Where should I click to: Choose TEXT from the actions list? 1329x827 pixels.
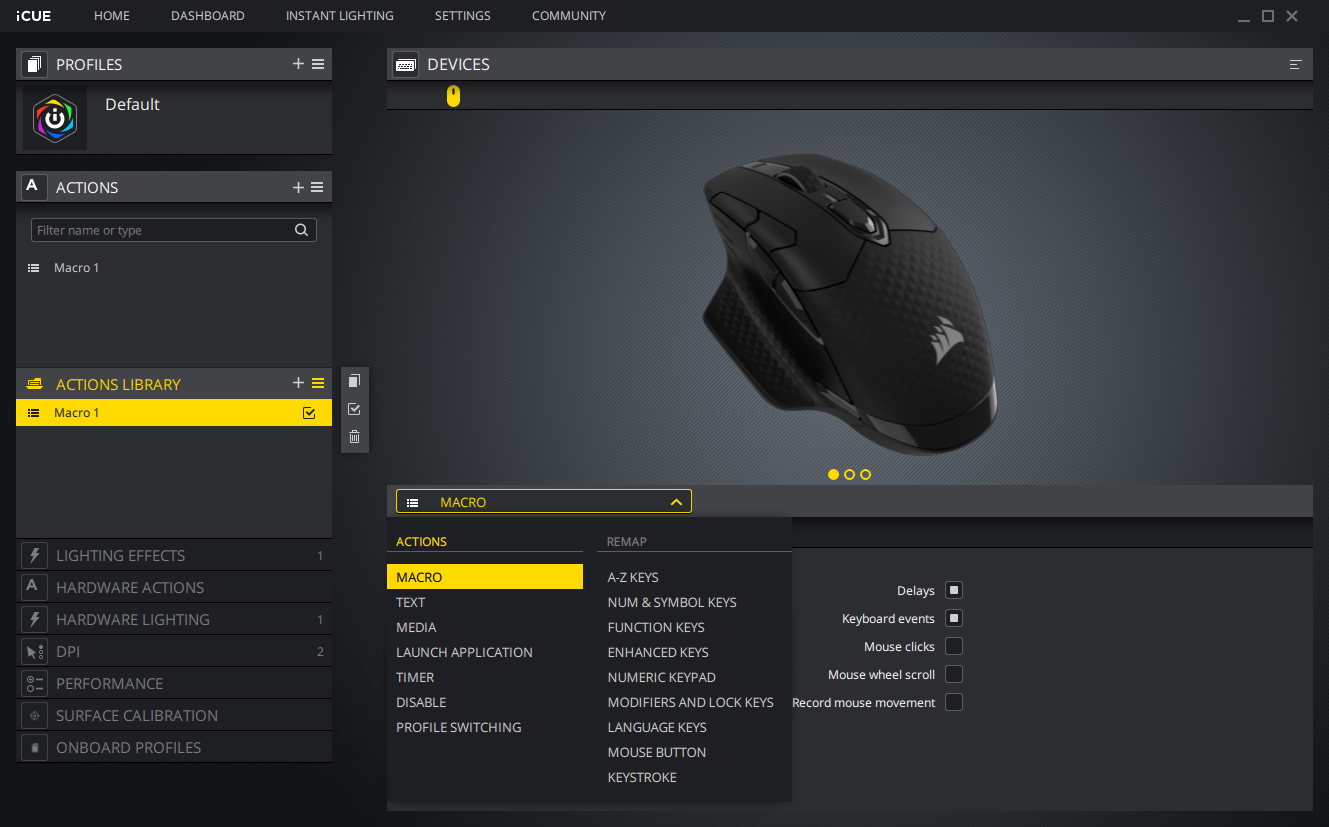coord(411,602)
